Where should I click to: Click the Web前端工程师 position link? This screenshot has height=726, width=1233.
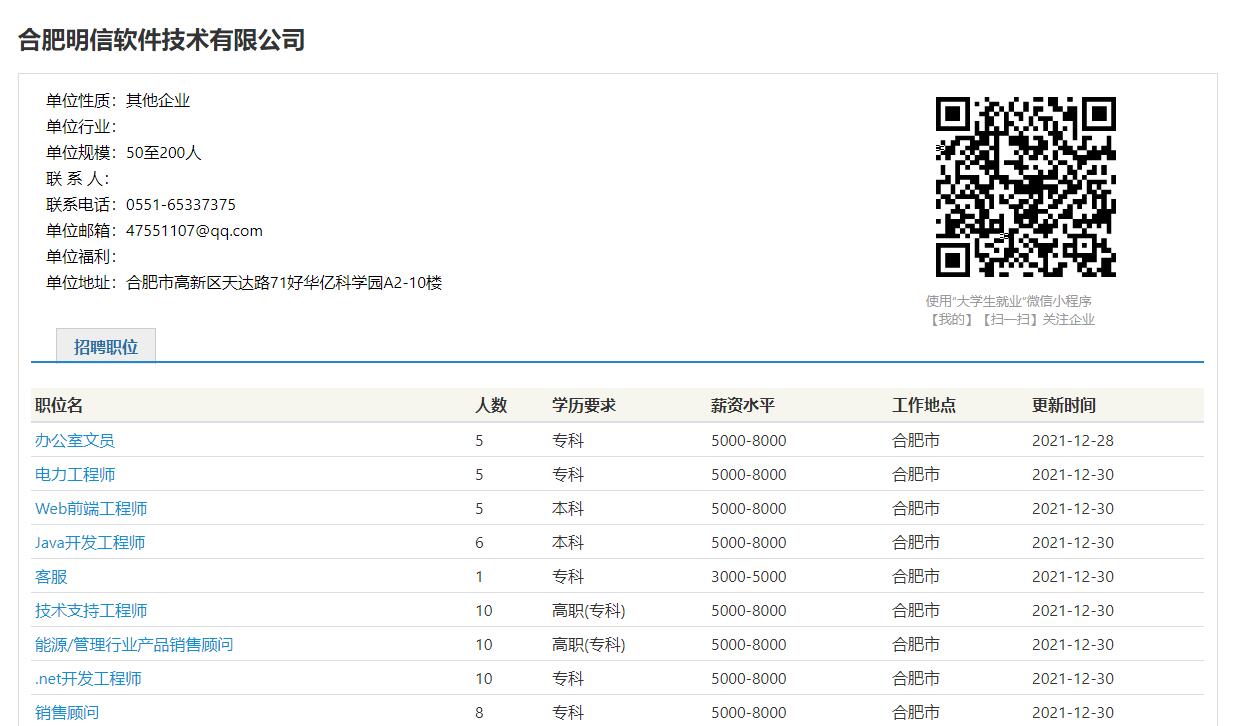coord(91,508)
